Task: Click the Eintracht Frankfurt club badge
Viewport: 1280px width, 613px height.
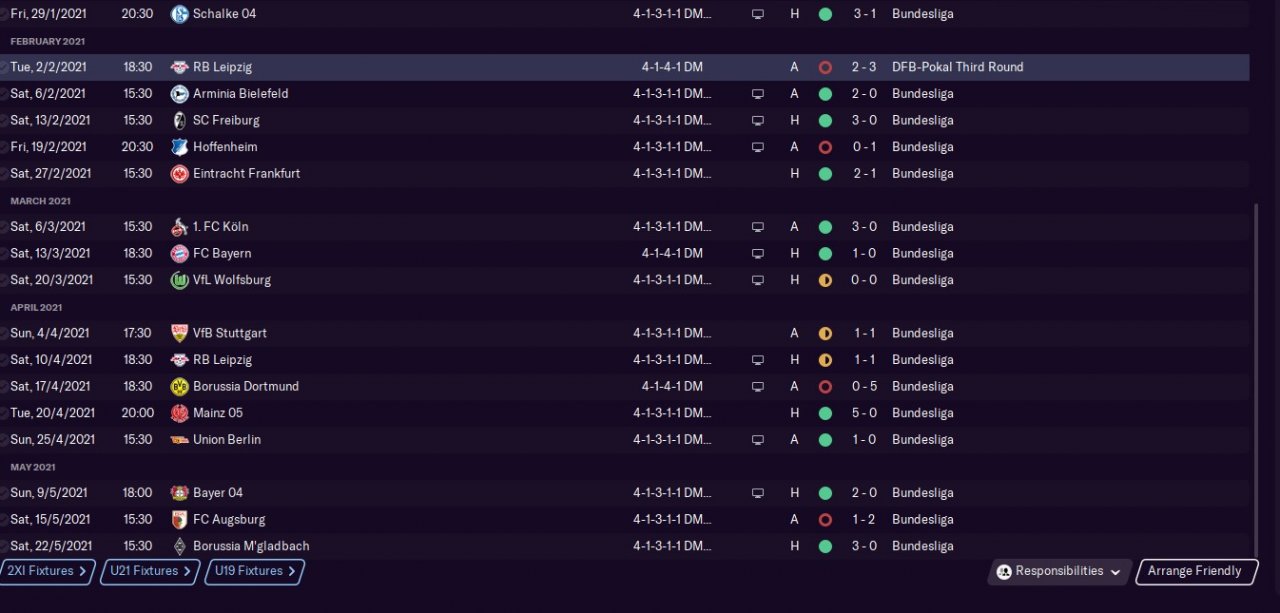Action: [180, 174]
